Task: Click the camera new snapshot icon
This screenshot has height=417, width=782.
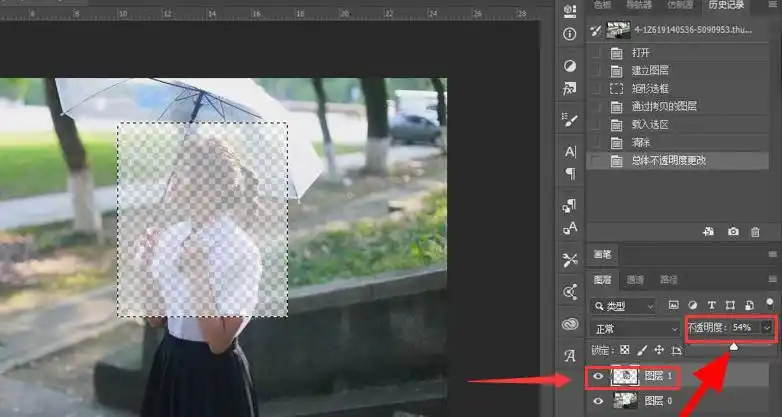Action: 733,232
